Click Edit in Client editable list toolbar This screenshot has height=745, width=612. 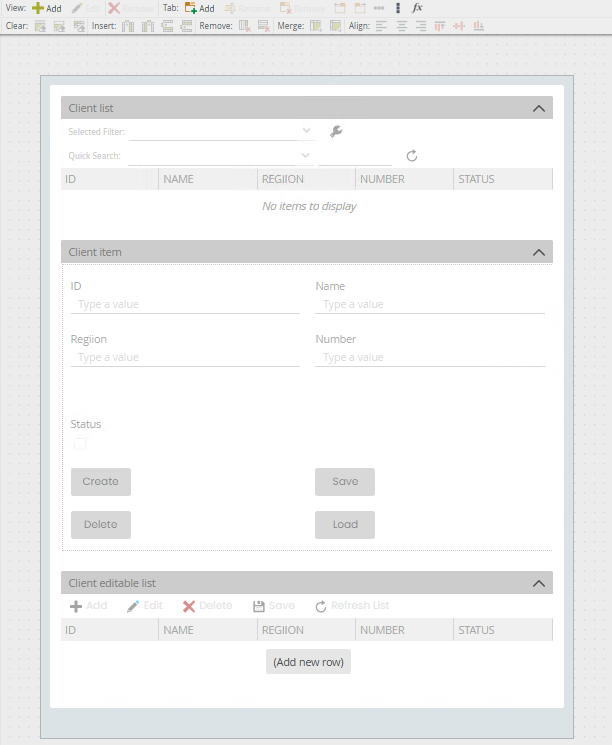145,606
